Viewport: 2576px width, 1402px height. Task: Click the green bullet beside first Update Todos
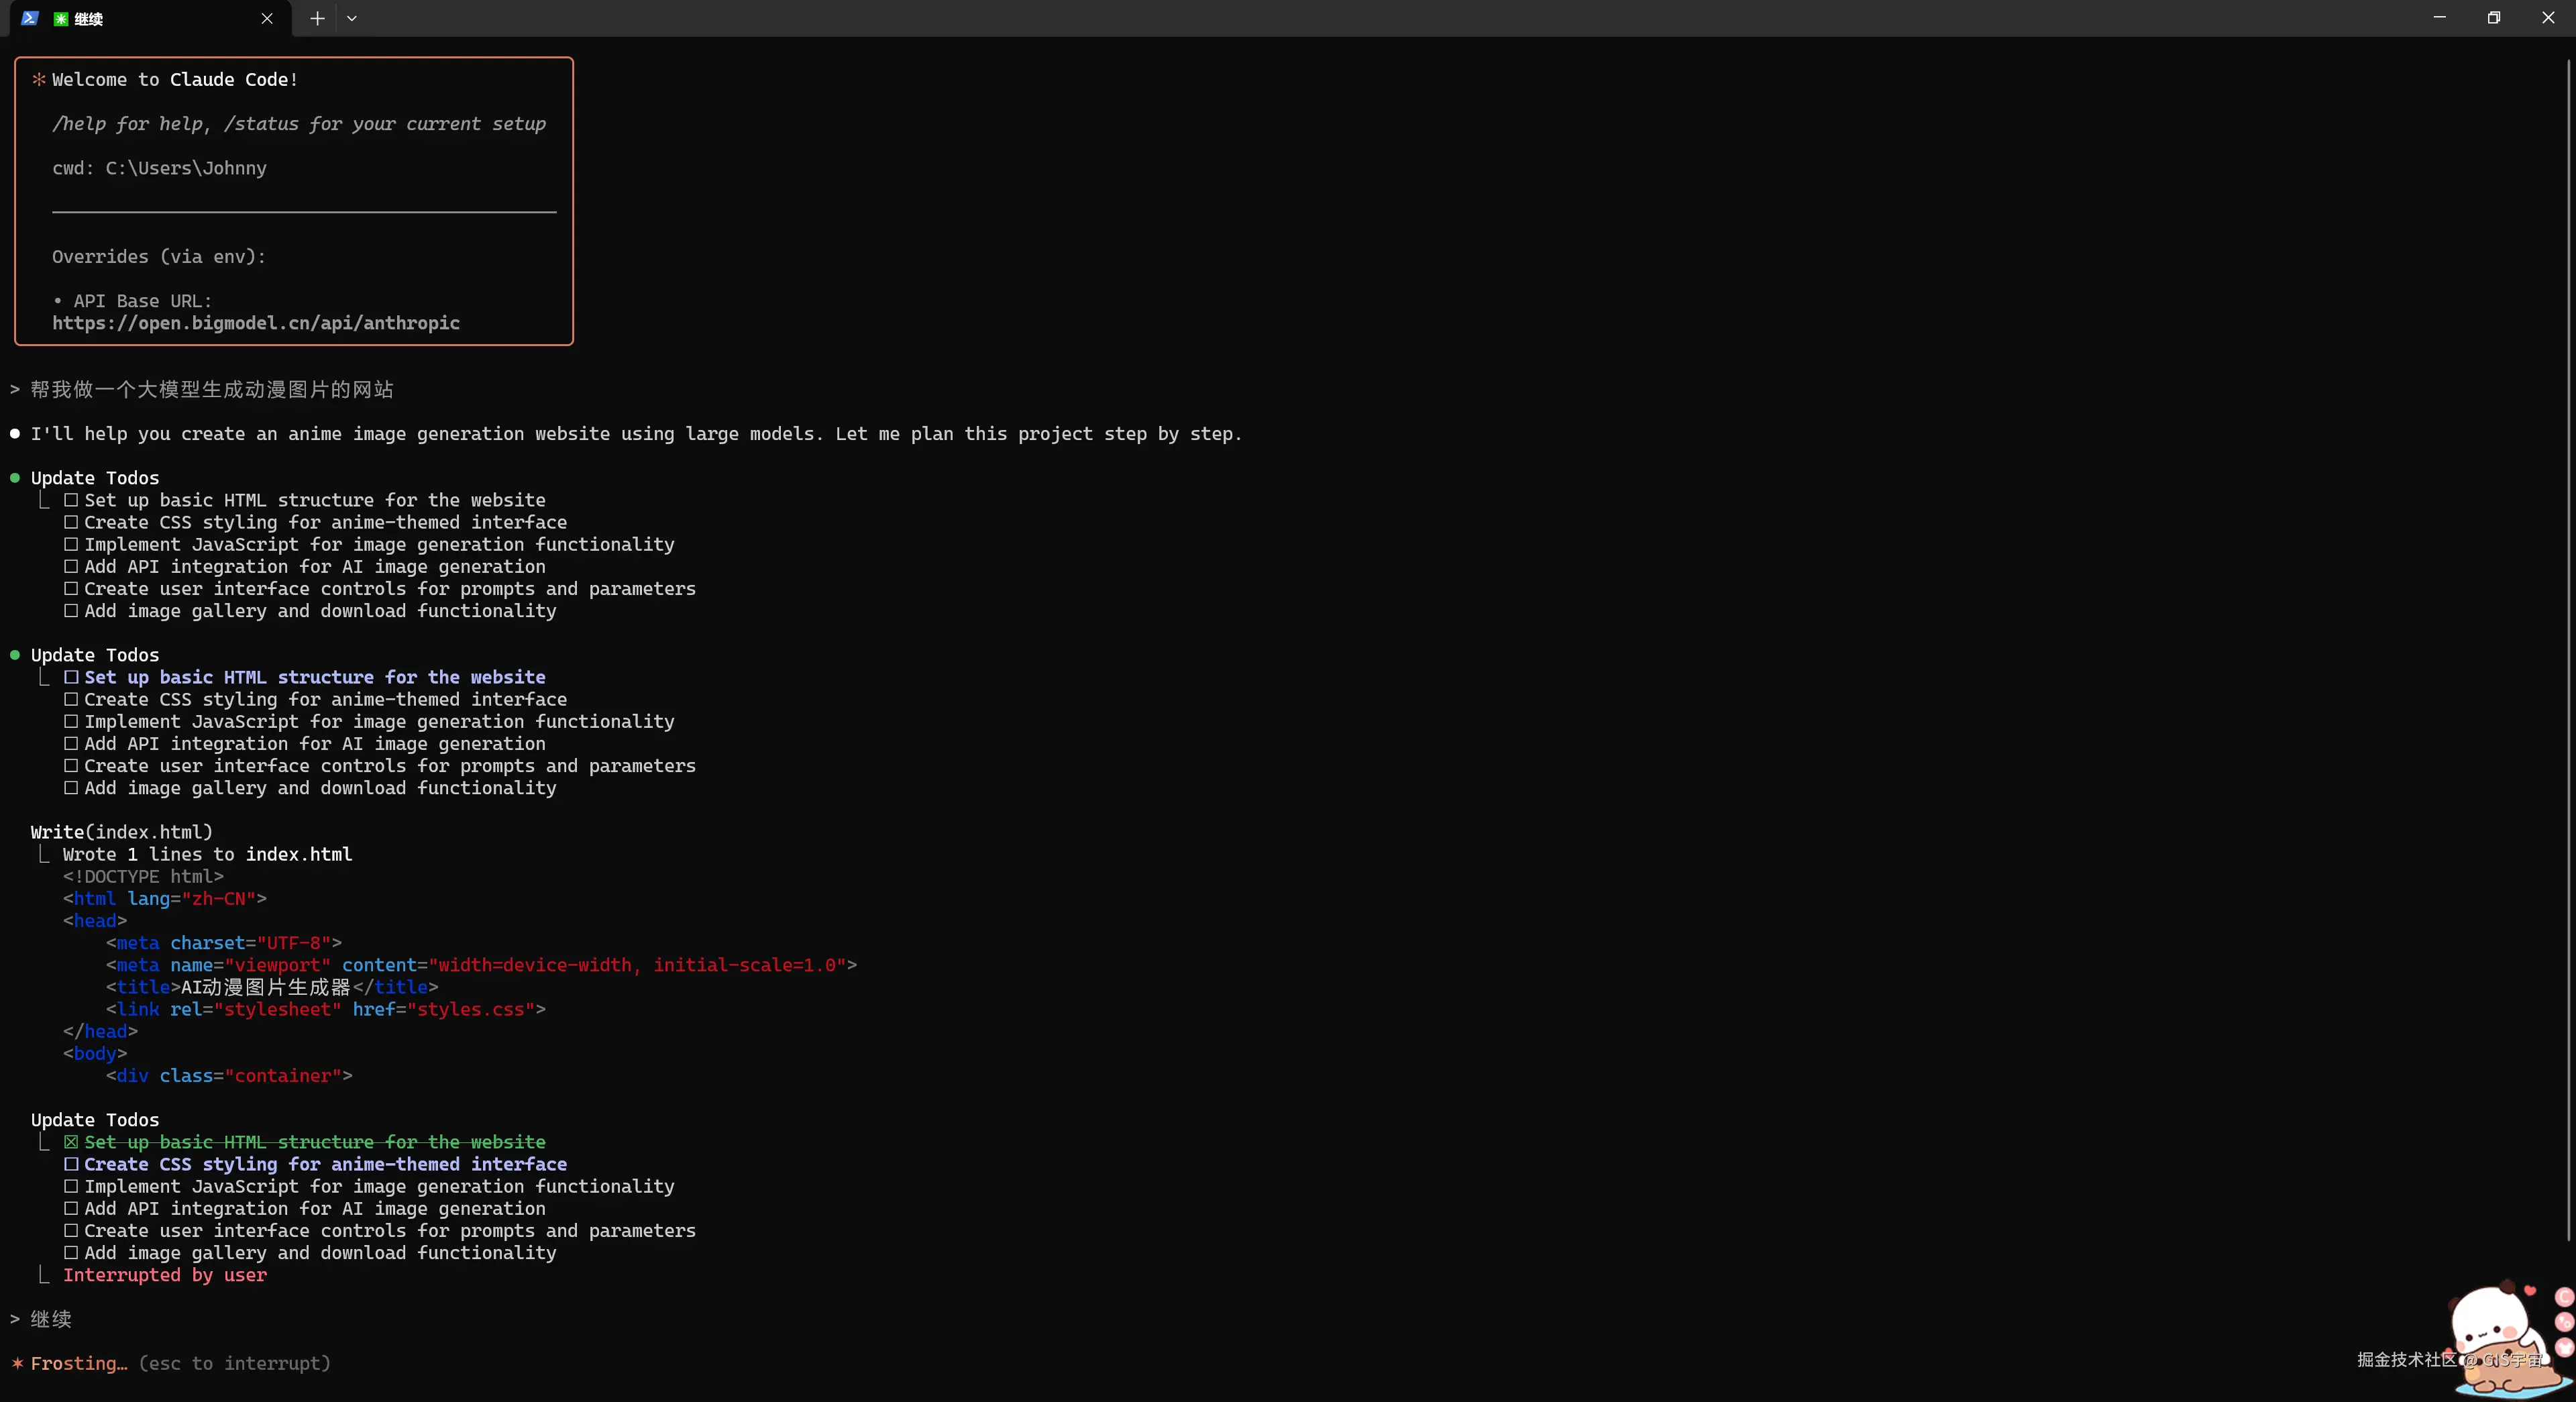(x=15, y=478)
